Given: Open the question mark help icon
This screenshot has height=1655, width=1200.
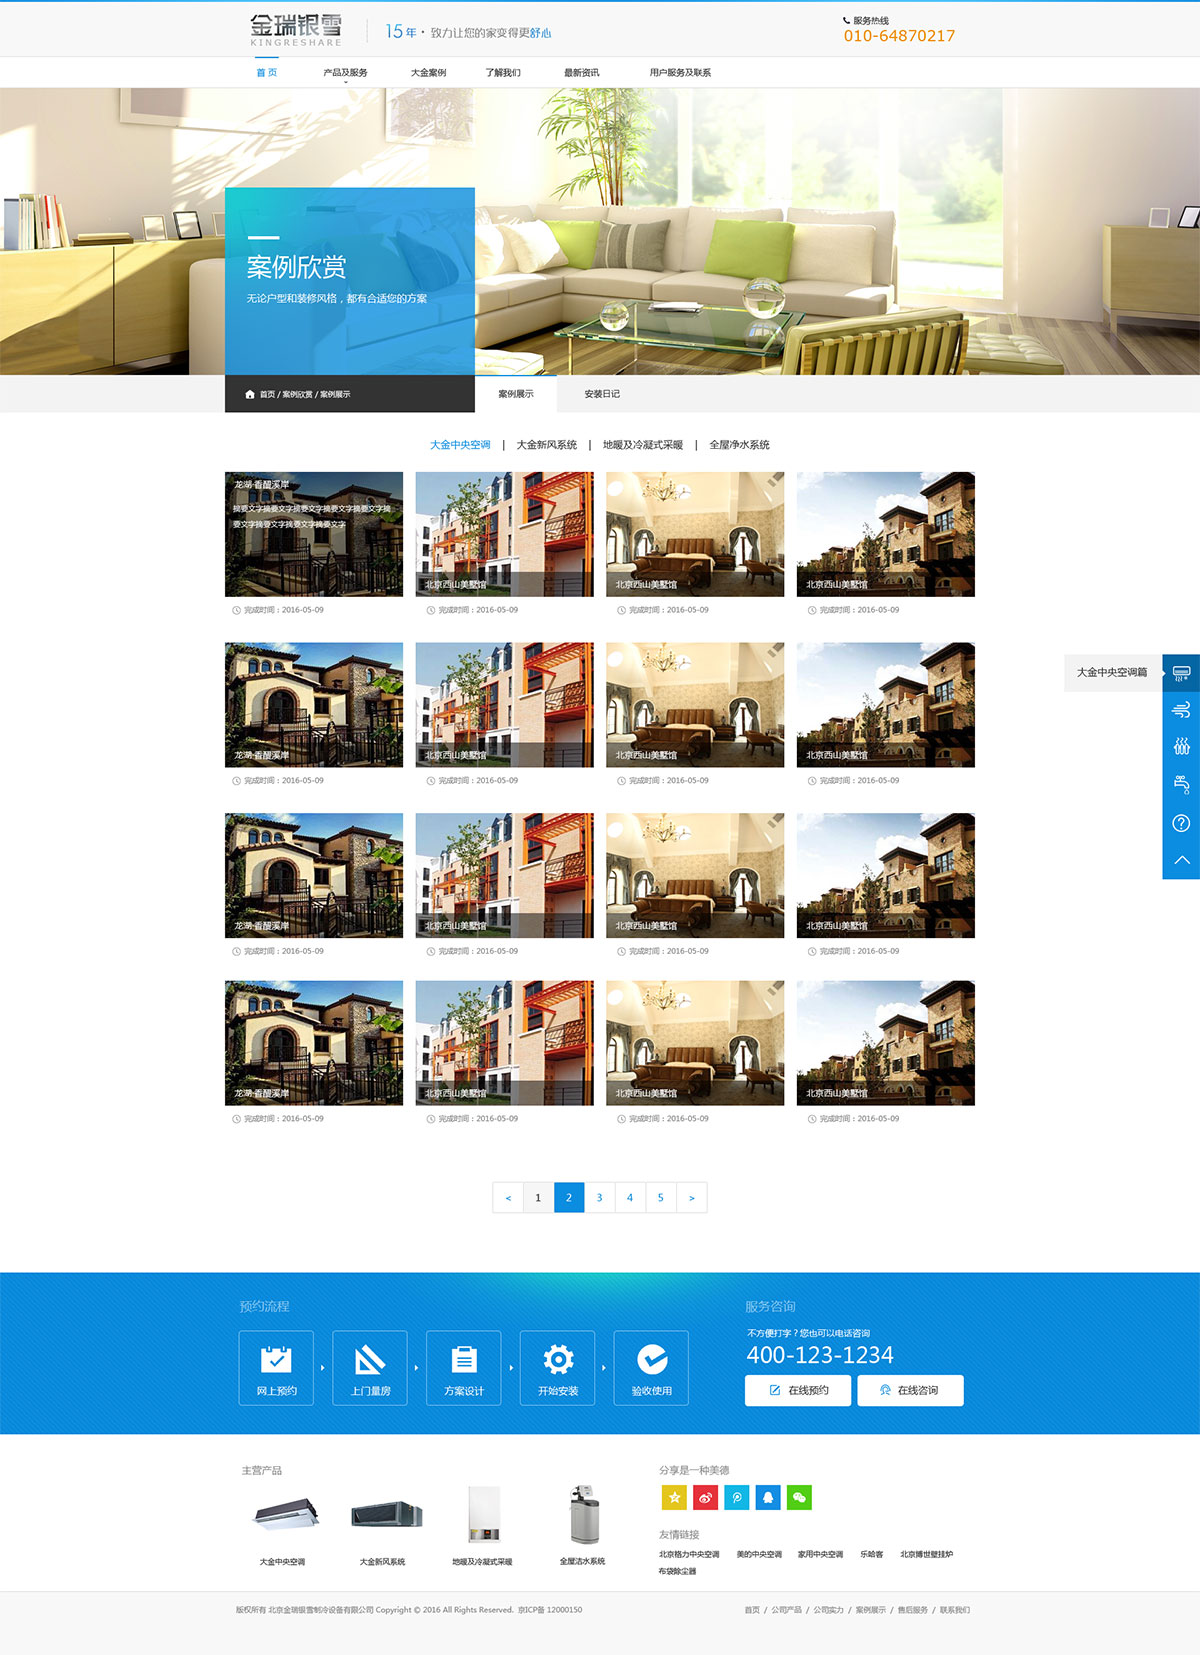Looking at the screenshot, I should [1181, 823].
